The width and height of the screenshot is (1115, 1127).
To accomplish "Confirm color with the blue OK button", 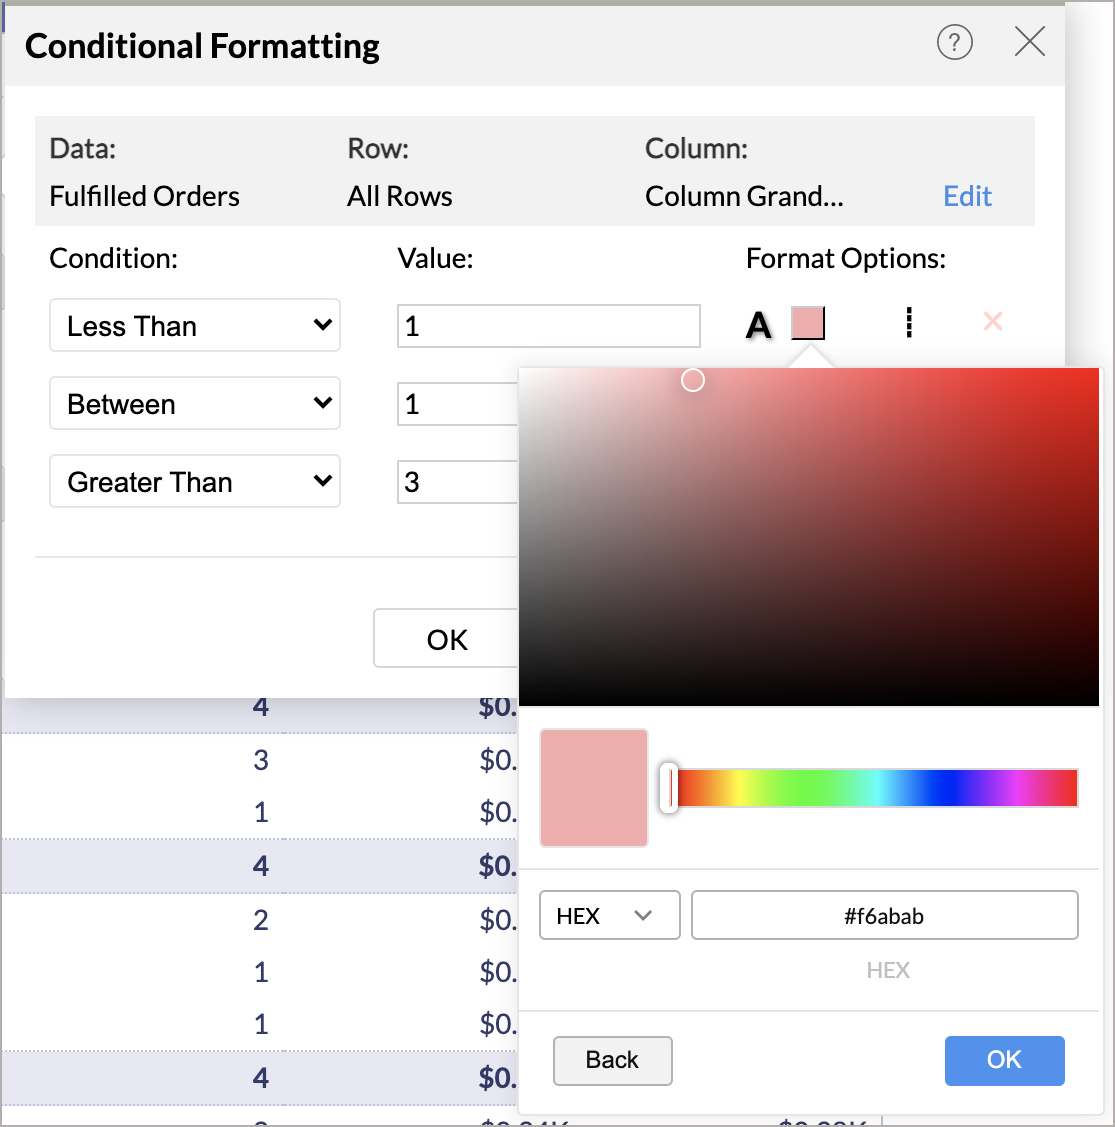I will click(x=1004, y=1060).
